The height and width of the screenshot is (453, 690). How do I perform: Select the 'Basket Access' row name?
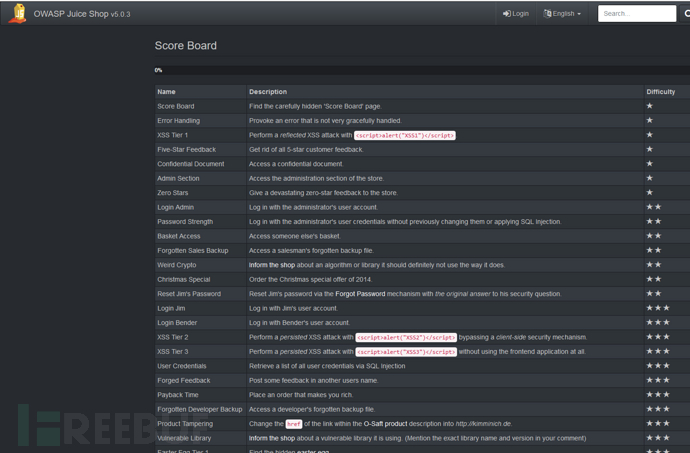click(179, 236)
